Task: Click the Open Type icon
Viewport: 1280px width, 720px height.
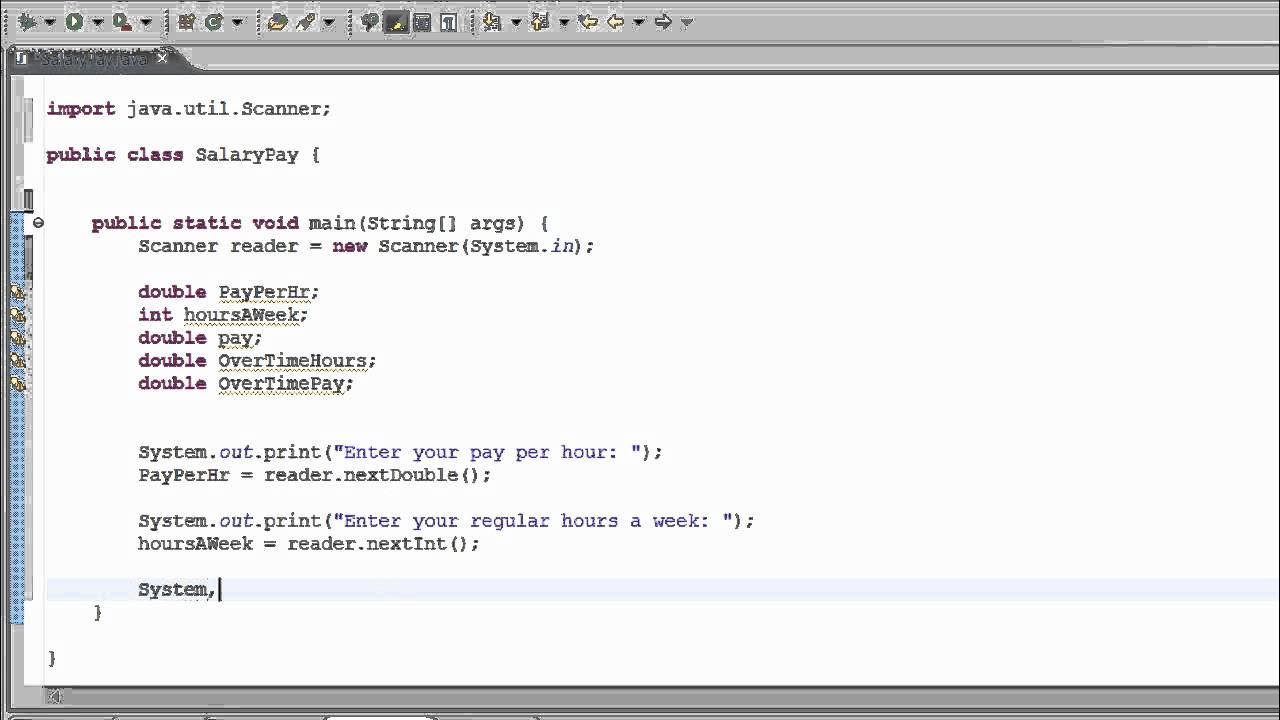Action: (278, 21)
